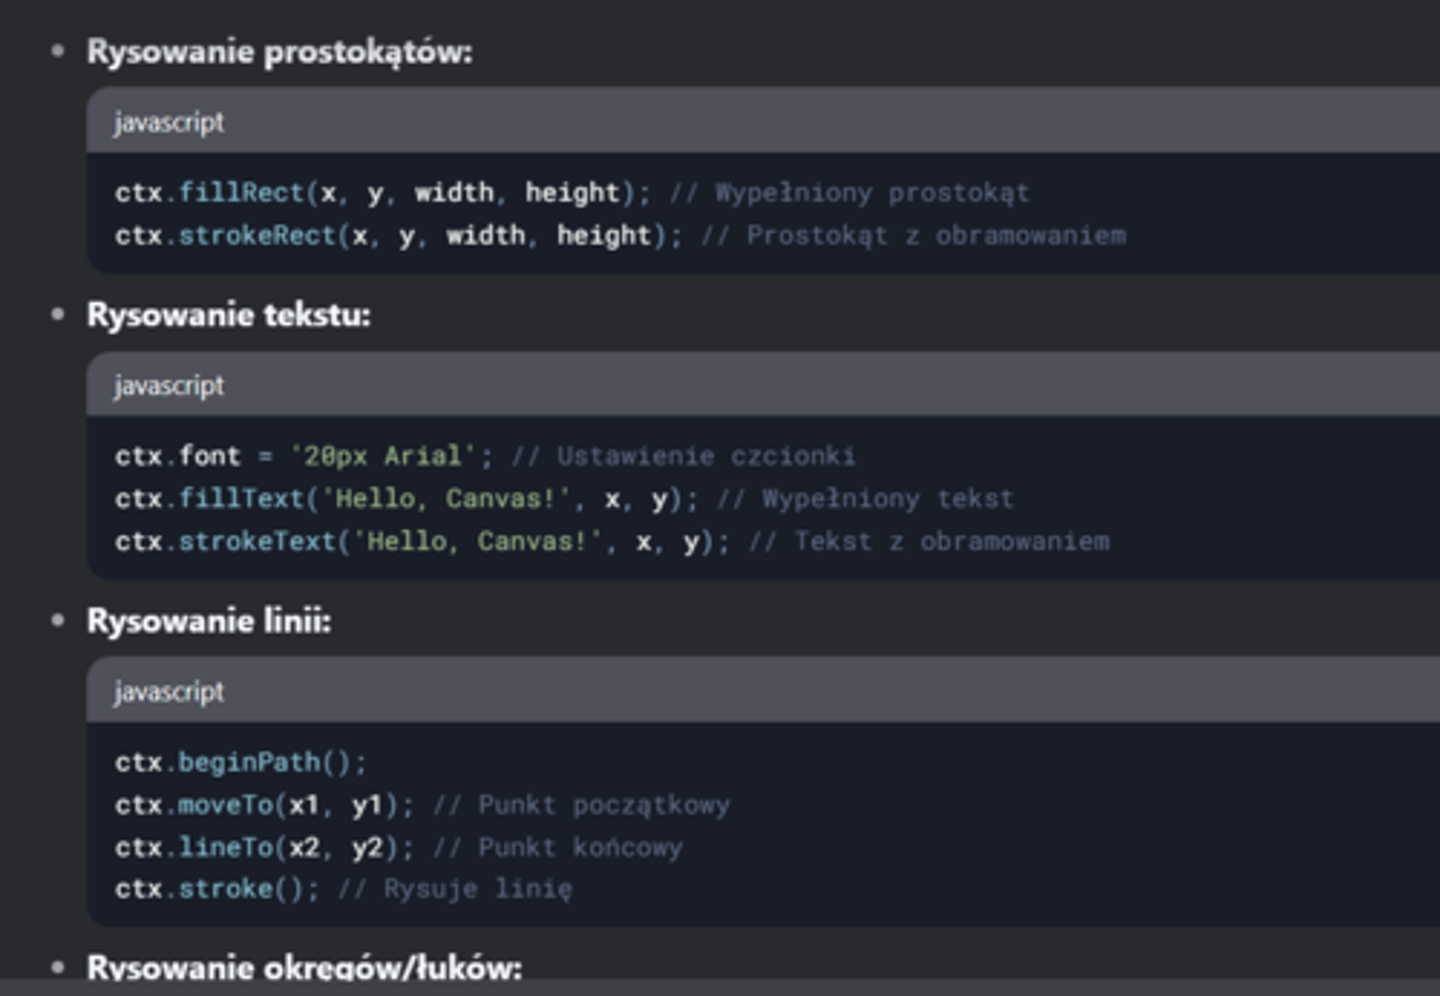Click comment 'Tekst z obramowaniem'

(930, 541)
